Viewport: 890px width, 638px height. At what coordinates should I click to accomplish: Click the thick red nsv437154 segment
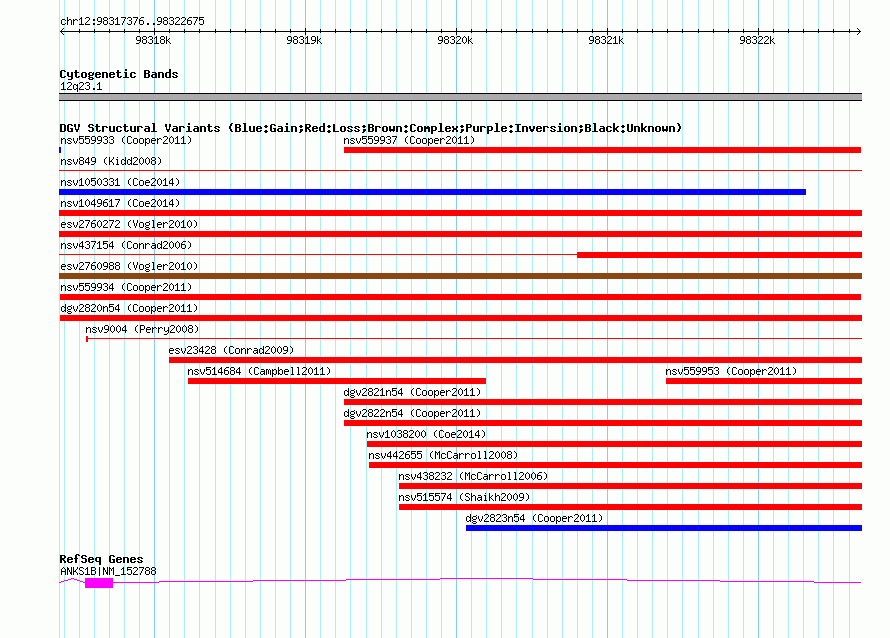719,255
